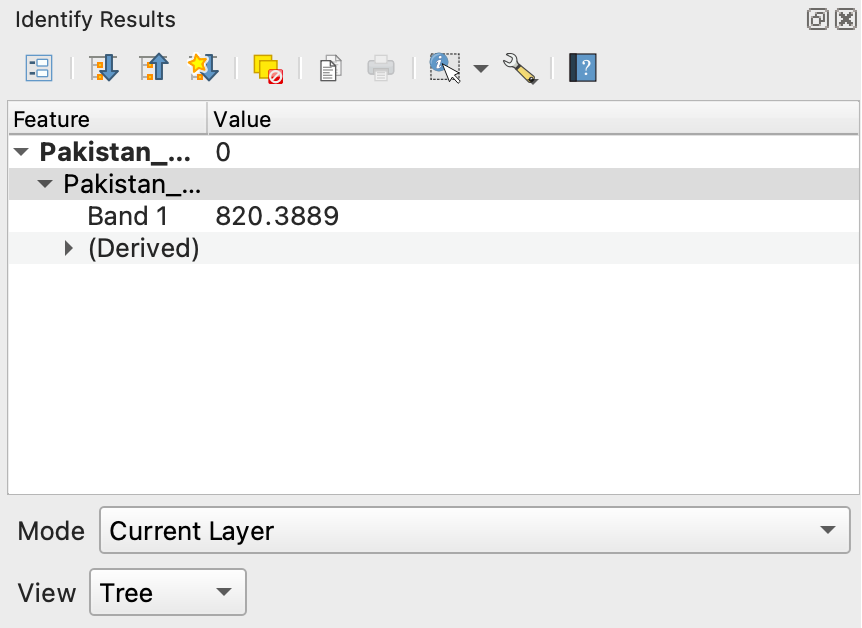Open the View dropdown set to Tree

click(167, 593)
